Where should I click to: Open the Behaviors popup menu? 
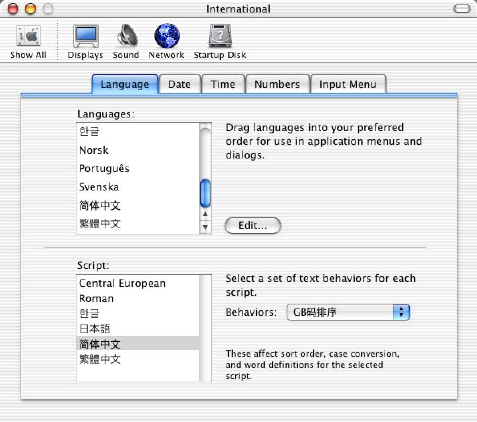pyautogui.click(x=348, y=312)
